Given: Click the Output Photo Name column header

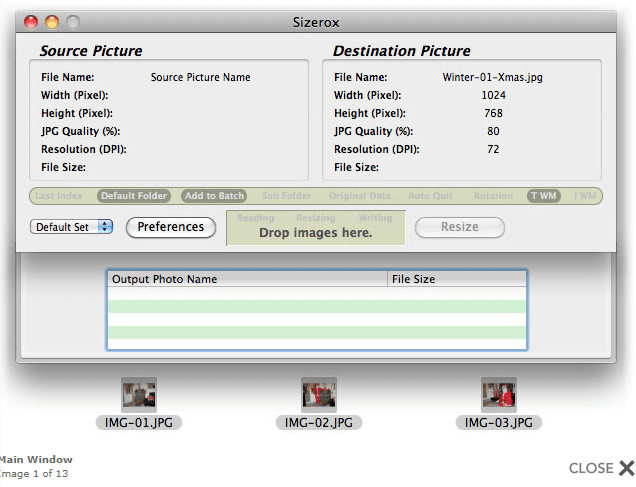Looking at the screenshot, I should [x=247, y=280].
